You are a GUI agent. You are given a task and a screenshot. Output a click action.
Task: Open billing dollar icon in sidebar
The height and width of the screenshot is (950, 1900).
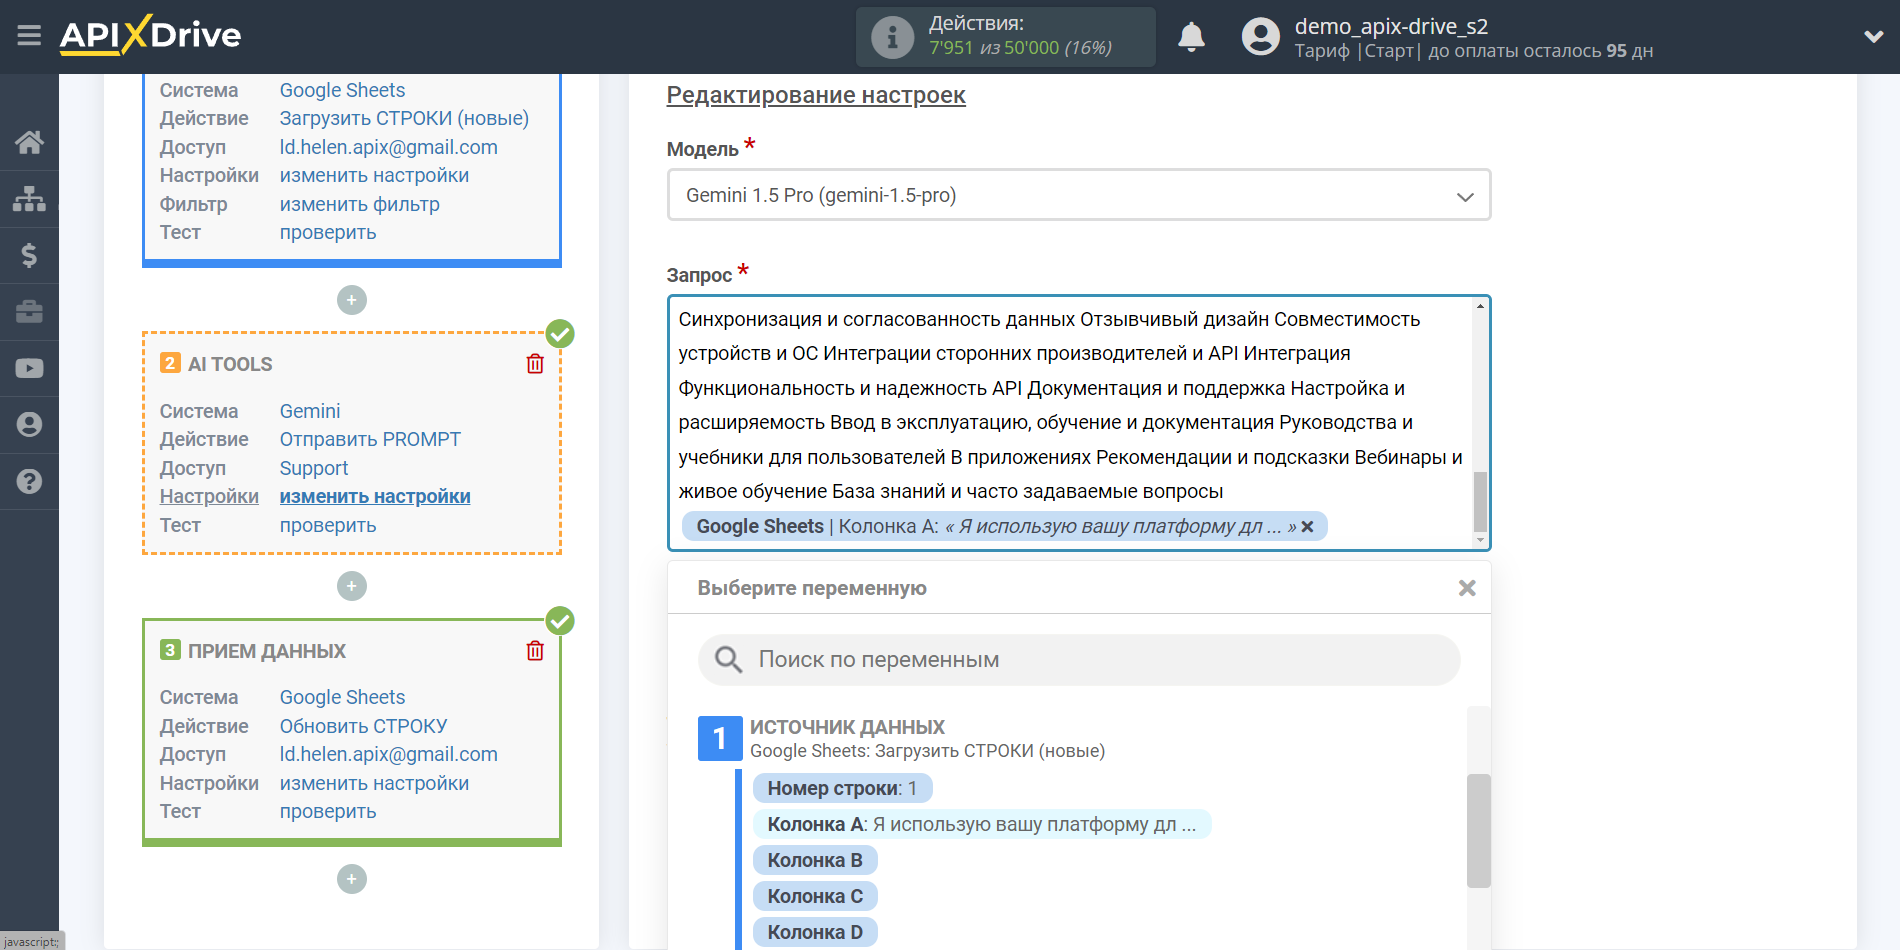click(29, 255)
